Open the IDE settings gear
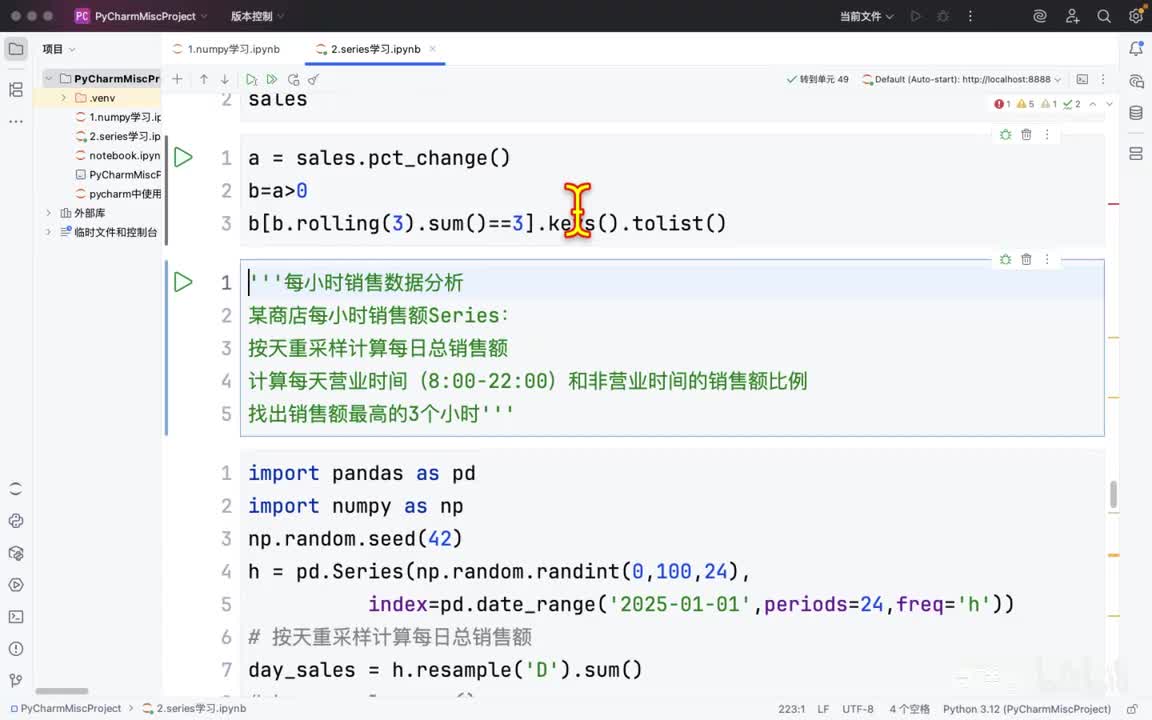 (x=1136, y=16)
